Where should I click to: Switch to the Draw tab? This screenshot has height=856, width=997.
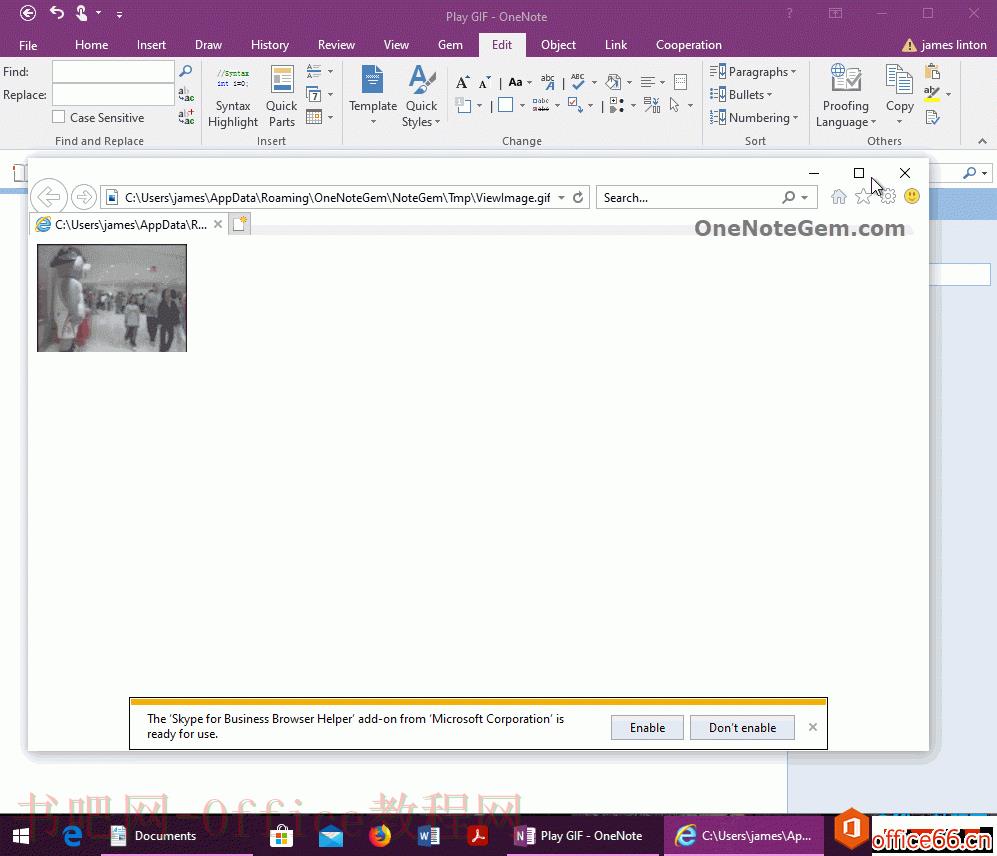coord(209,45)
